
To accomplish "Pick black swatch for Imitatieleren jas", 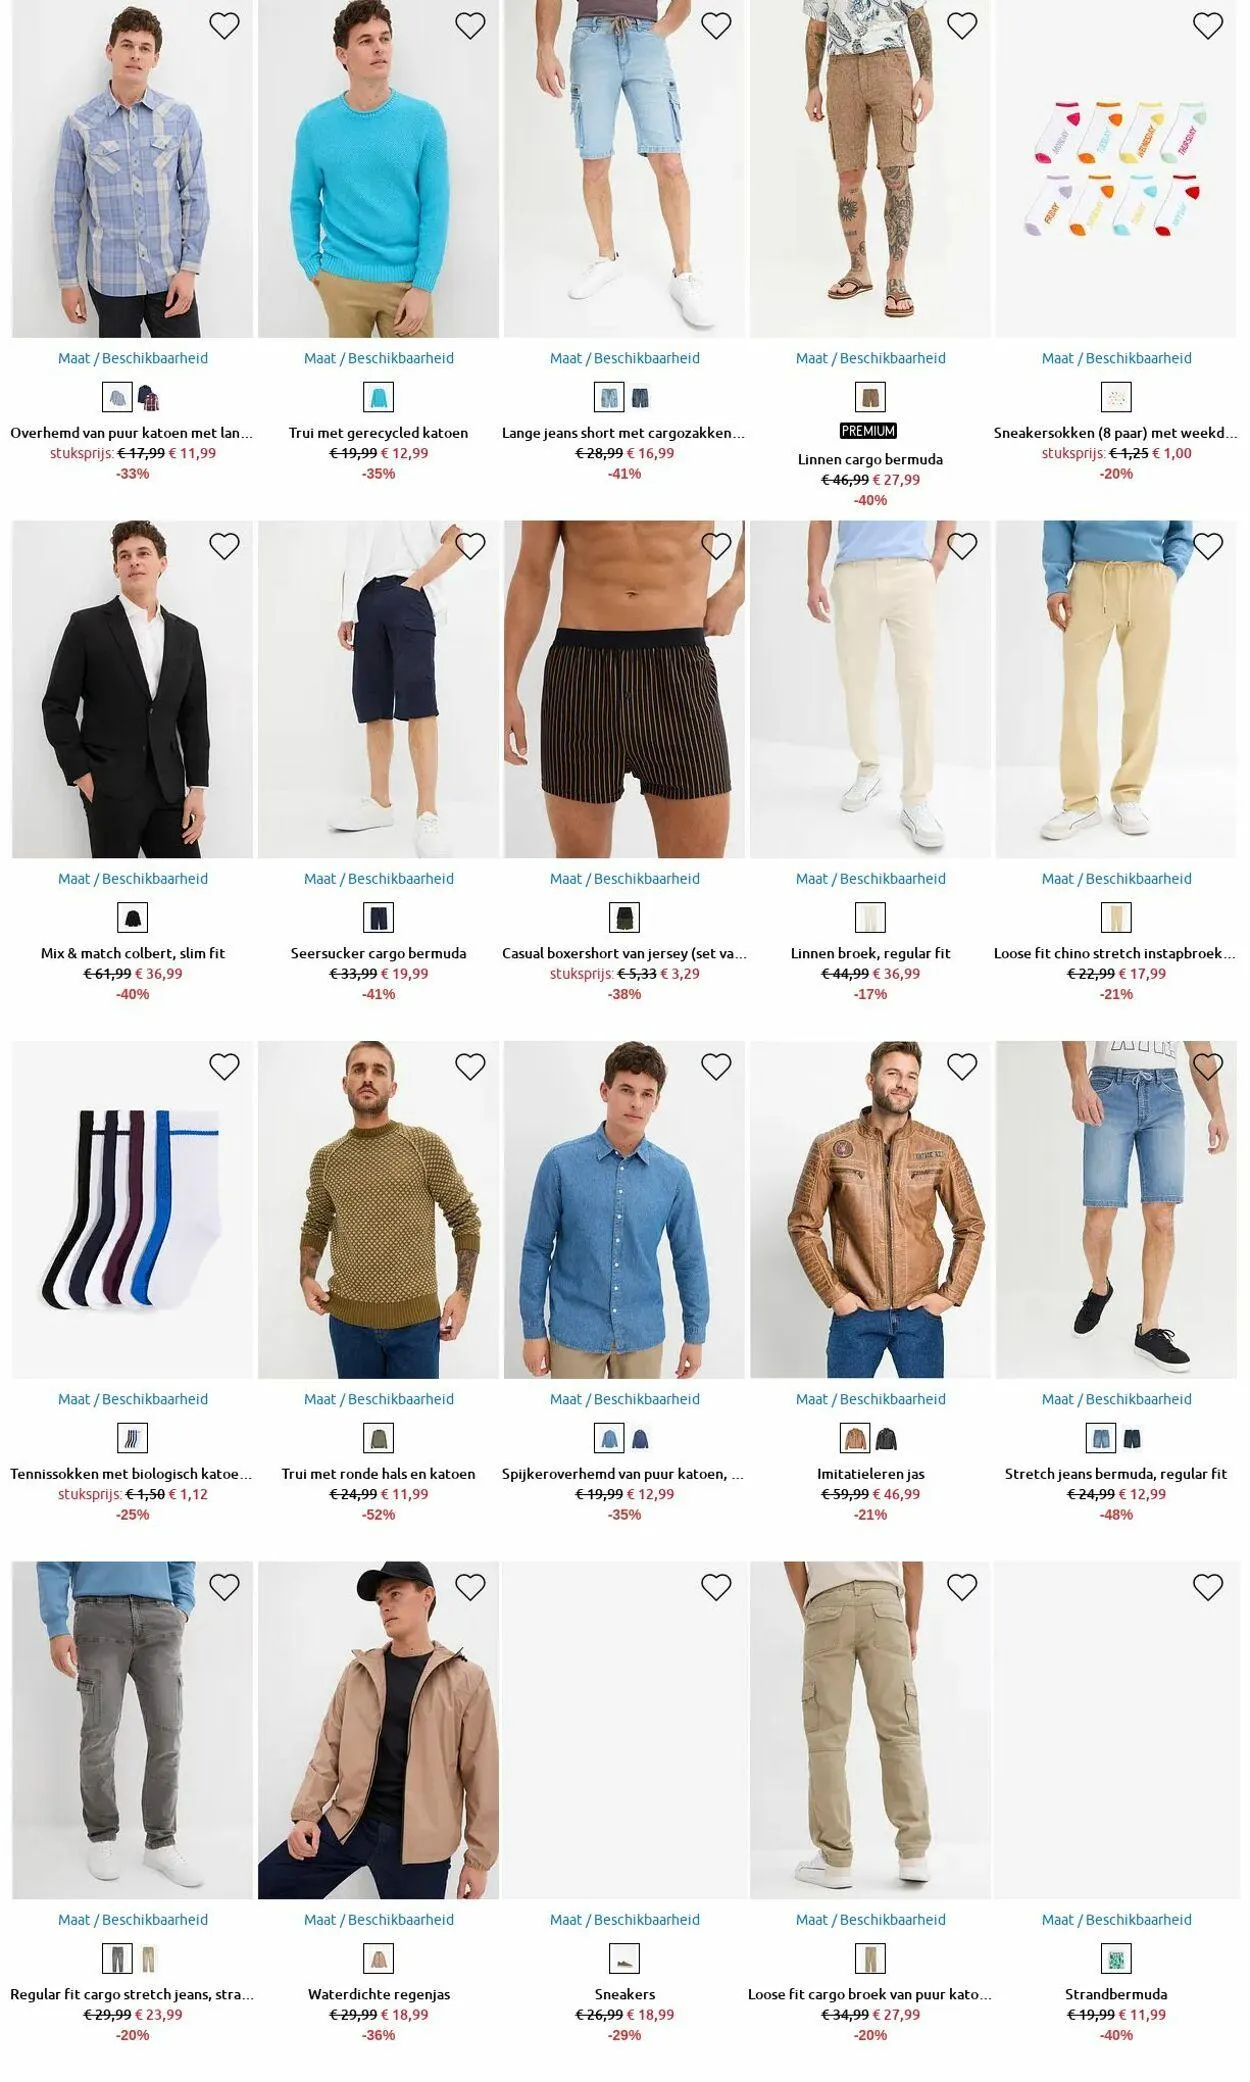I will (x=887, y=1439).
